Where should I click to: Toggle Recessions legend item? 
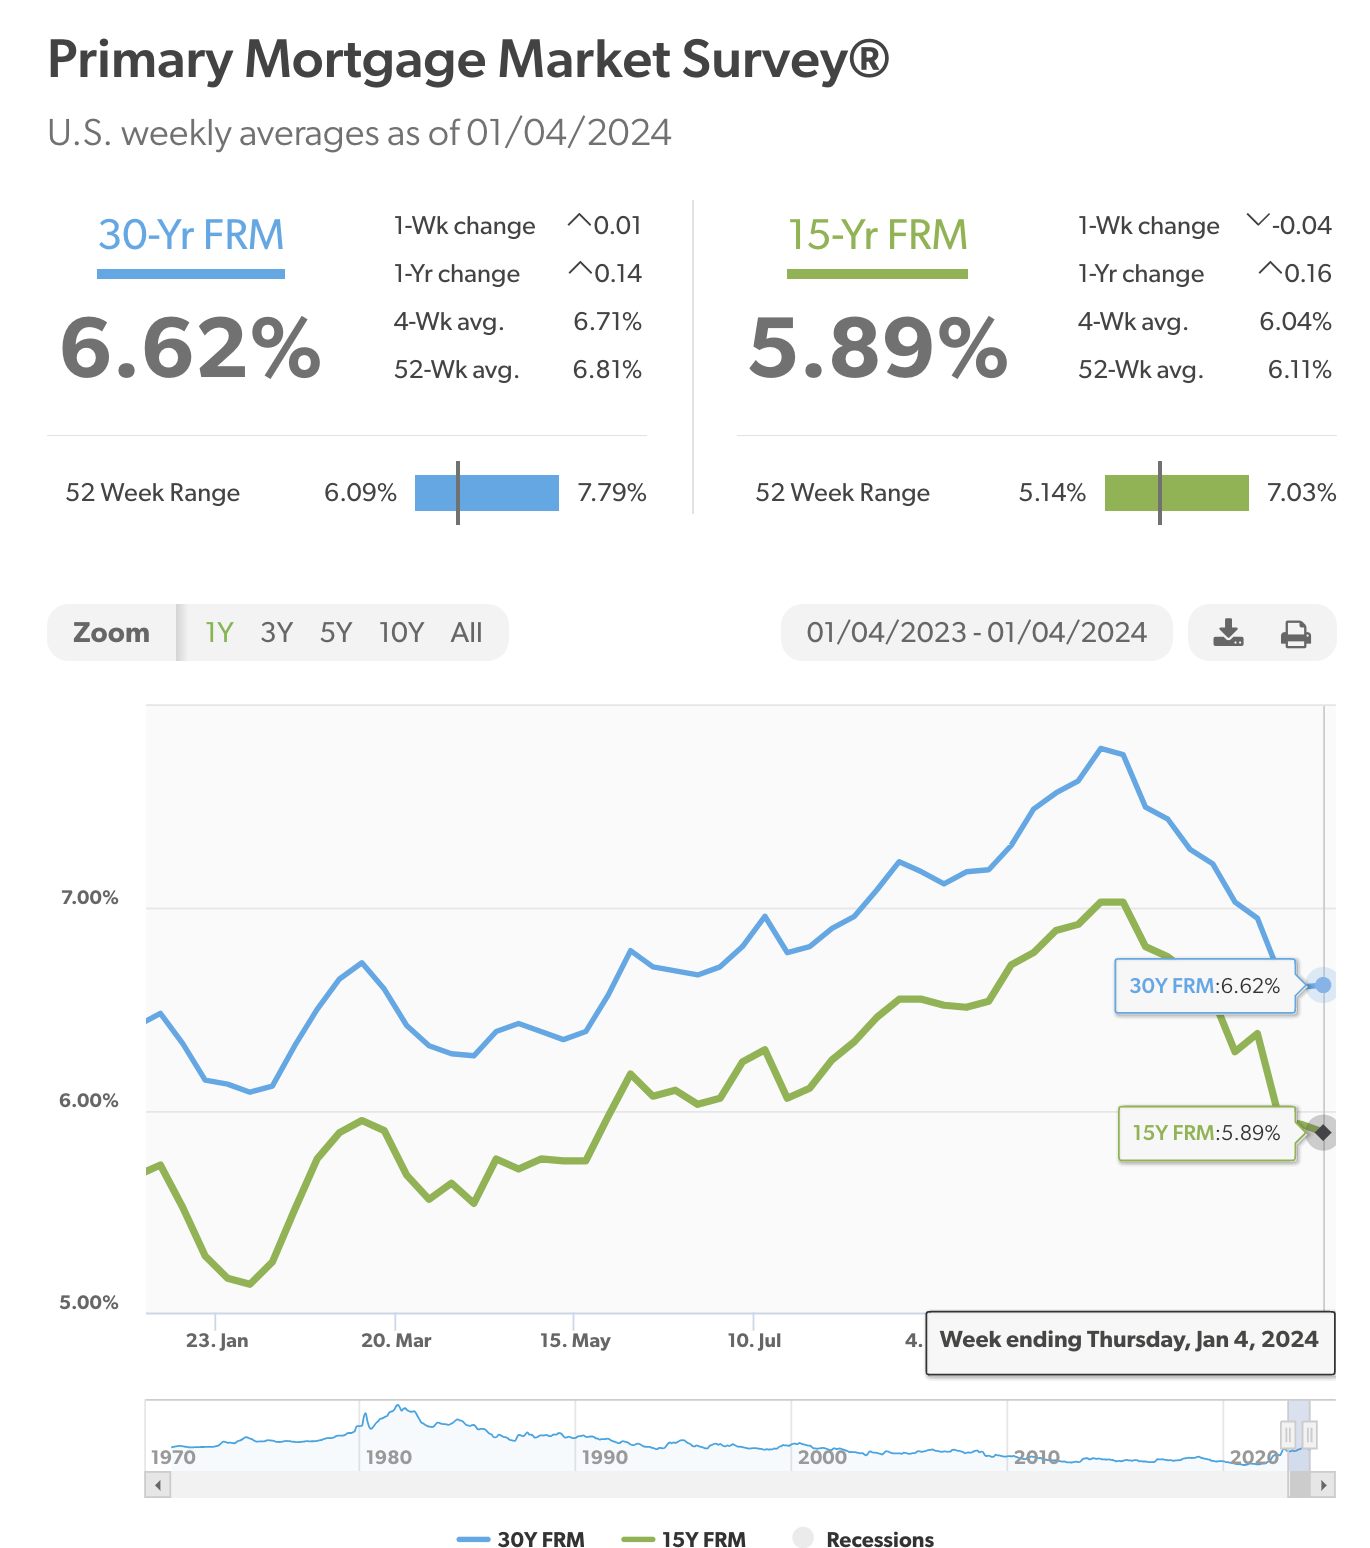click(863, 1538)
